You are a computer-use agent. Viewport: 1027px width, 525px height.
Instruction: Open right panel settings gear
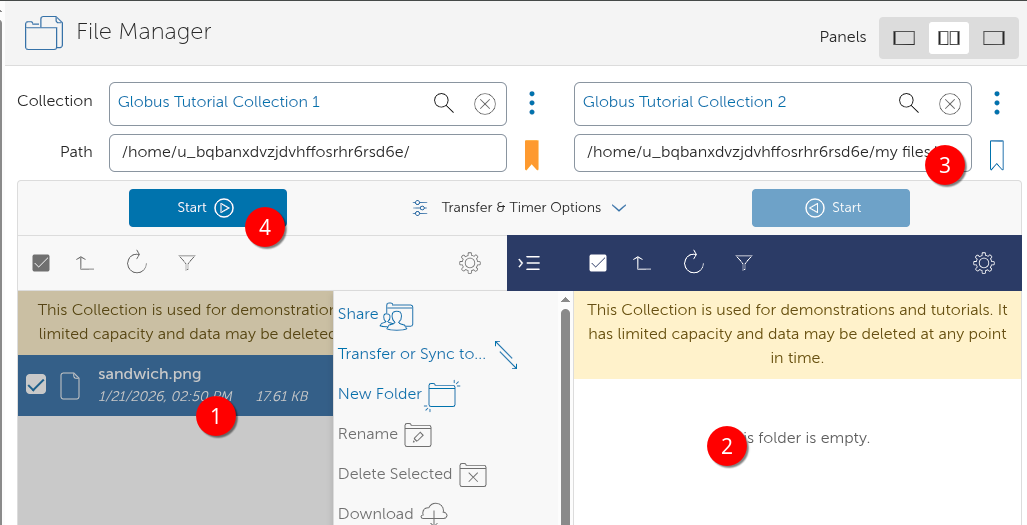pos(983,263)
